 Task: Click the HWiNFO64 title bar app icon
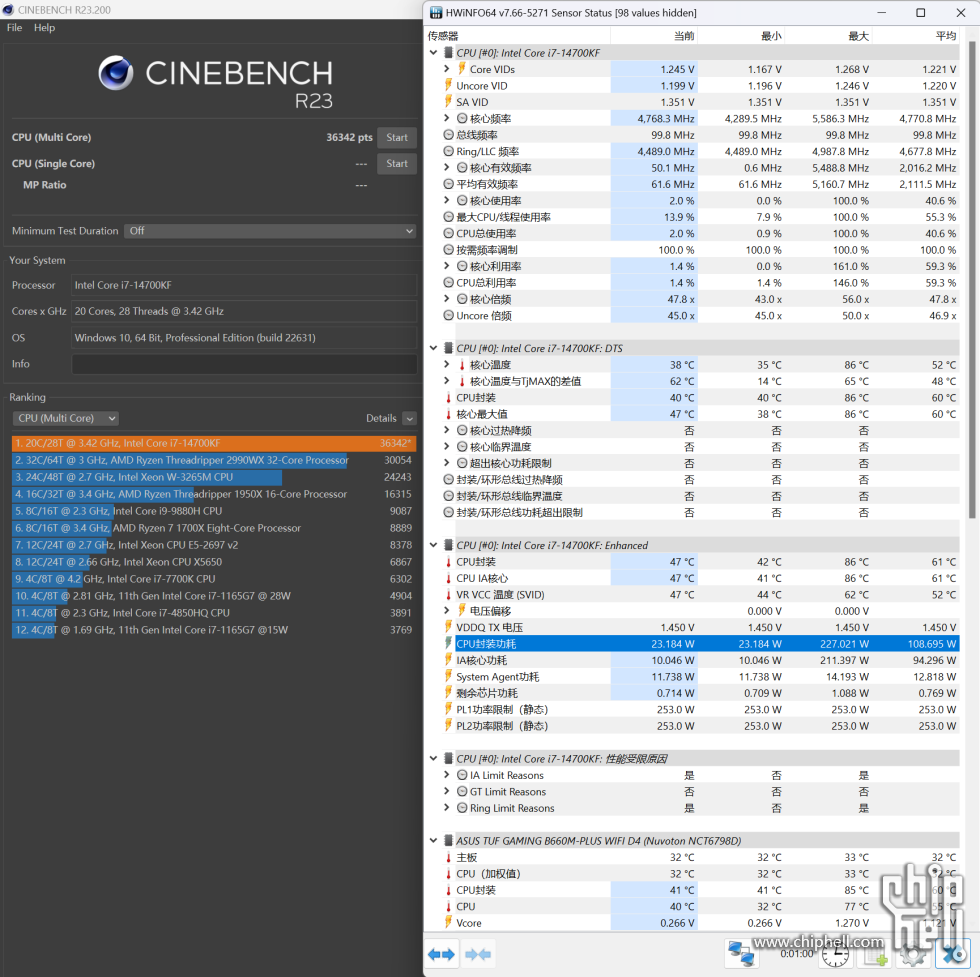(x=436, y=13)
